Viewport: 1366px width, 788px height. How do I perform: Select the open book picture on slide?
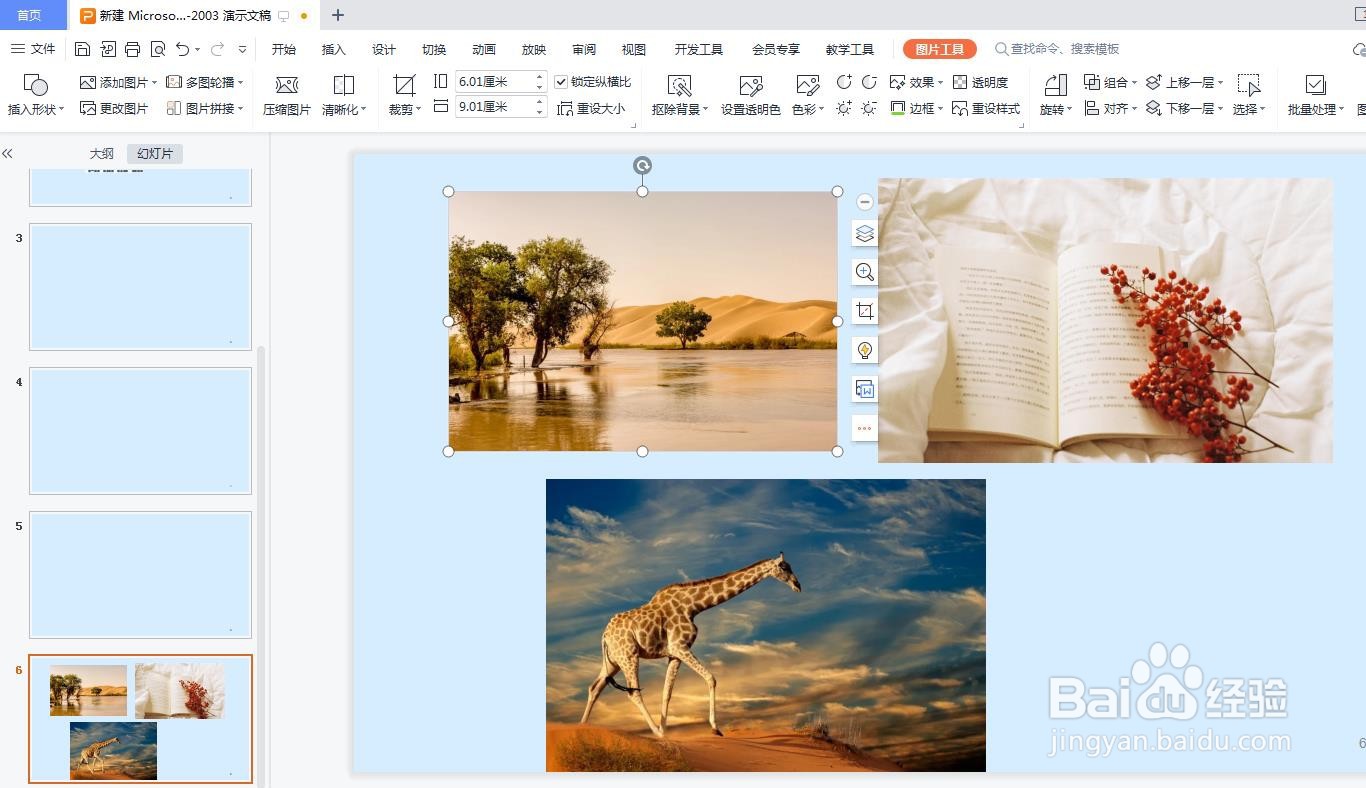tap(1105, 320)
